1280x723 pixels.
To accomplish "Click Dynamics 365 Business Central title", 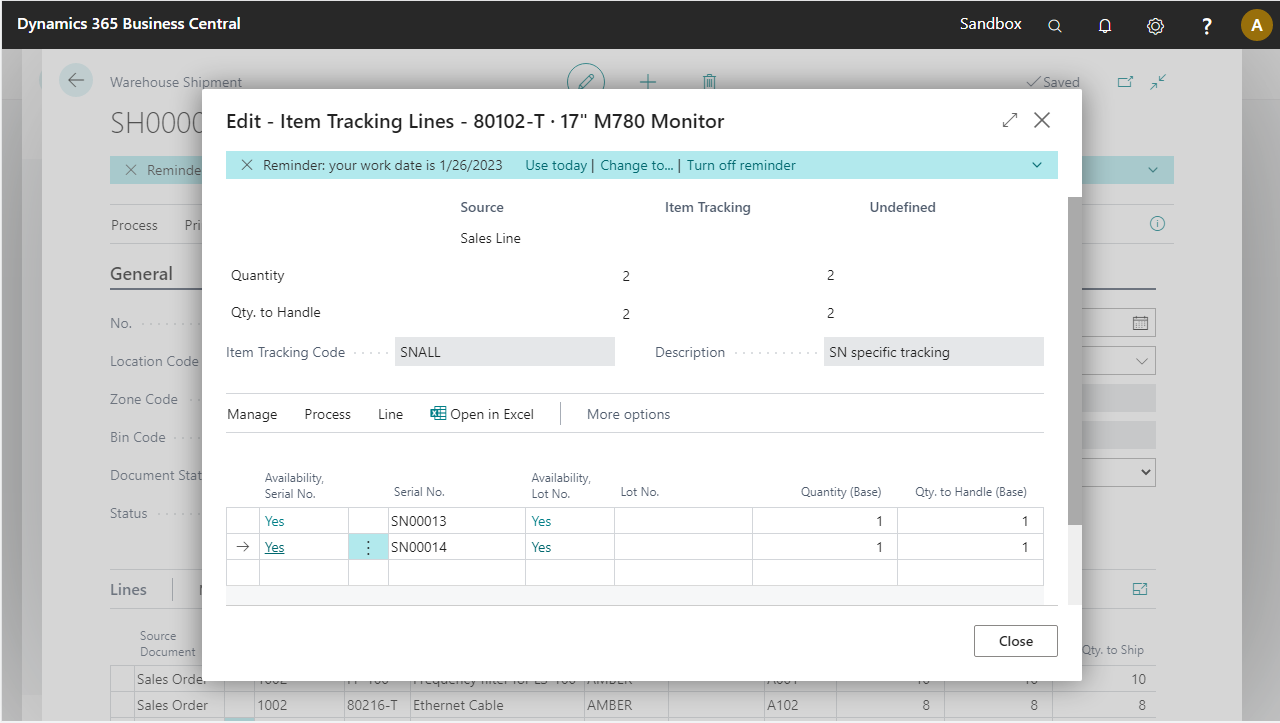I will (129, 23).
